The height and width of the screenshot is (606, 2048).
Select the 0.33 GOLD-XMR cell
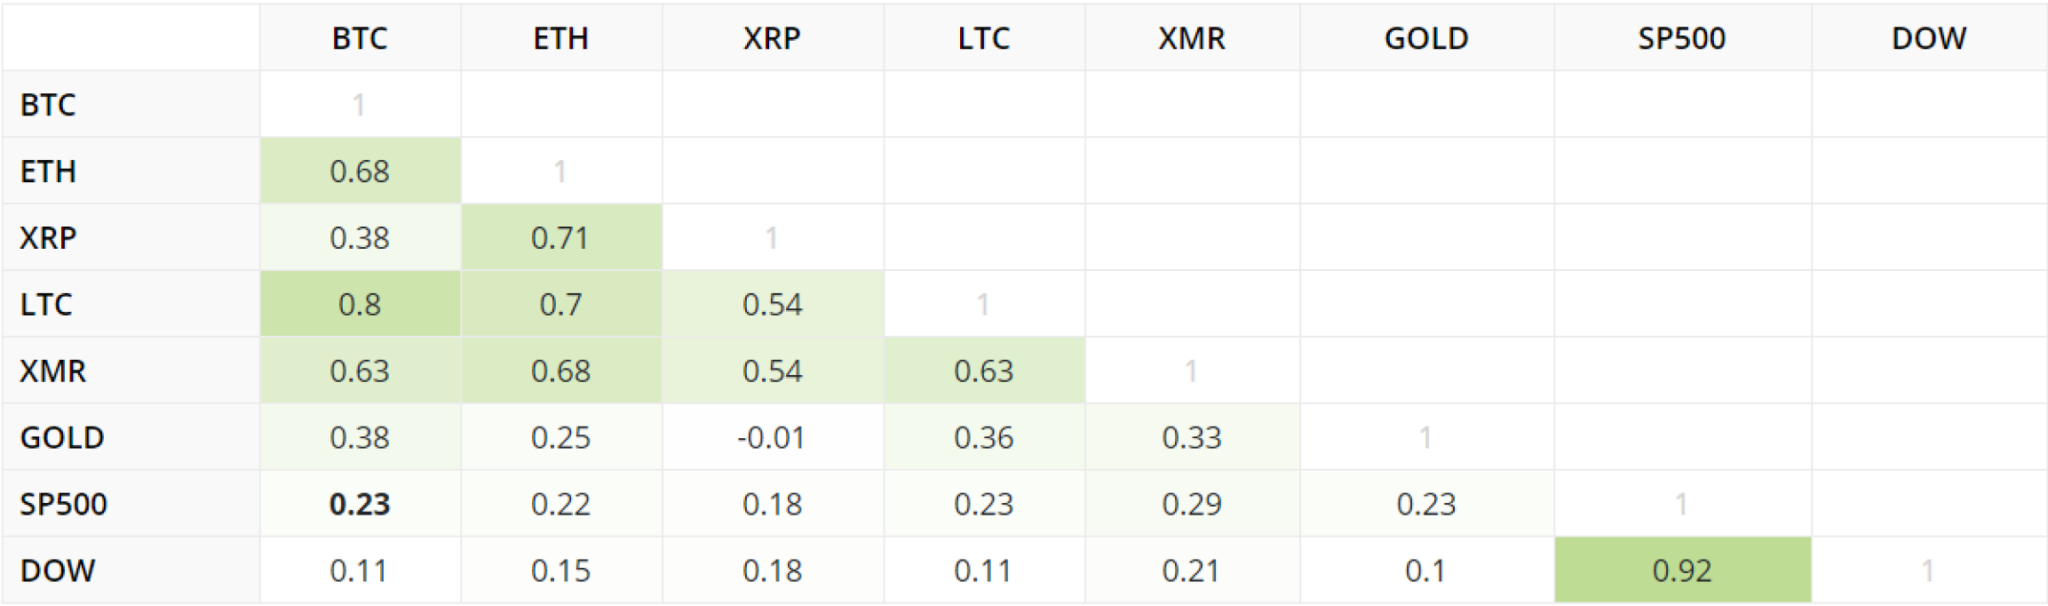click(x=1192, y=437)
